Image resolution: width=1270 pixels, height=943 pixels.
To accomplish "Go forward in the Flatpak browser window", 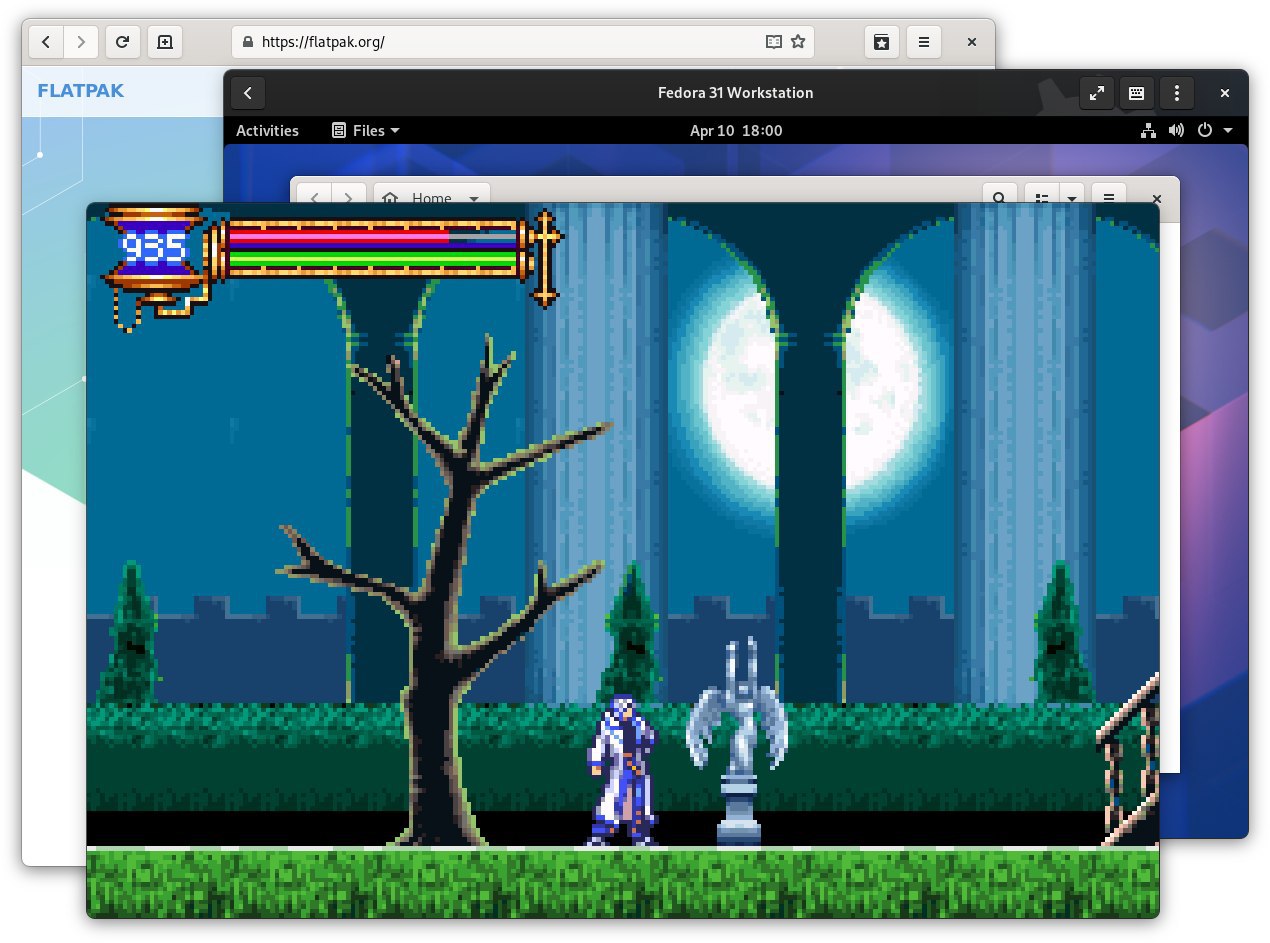I will (81, 42).
